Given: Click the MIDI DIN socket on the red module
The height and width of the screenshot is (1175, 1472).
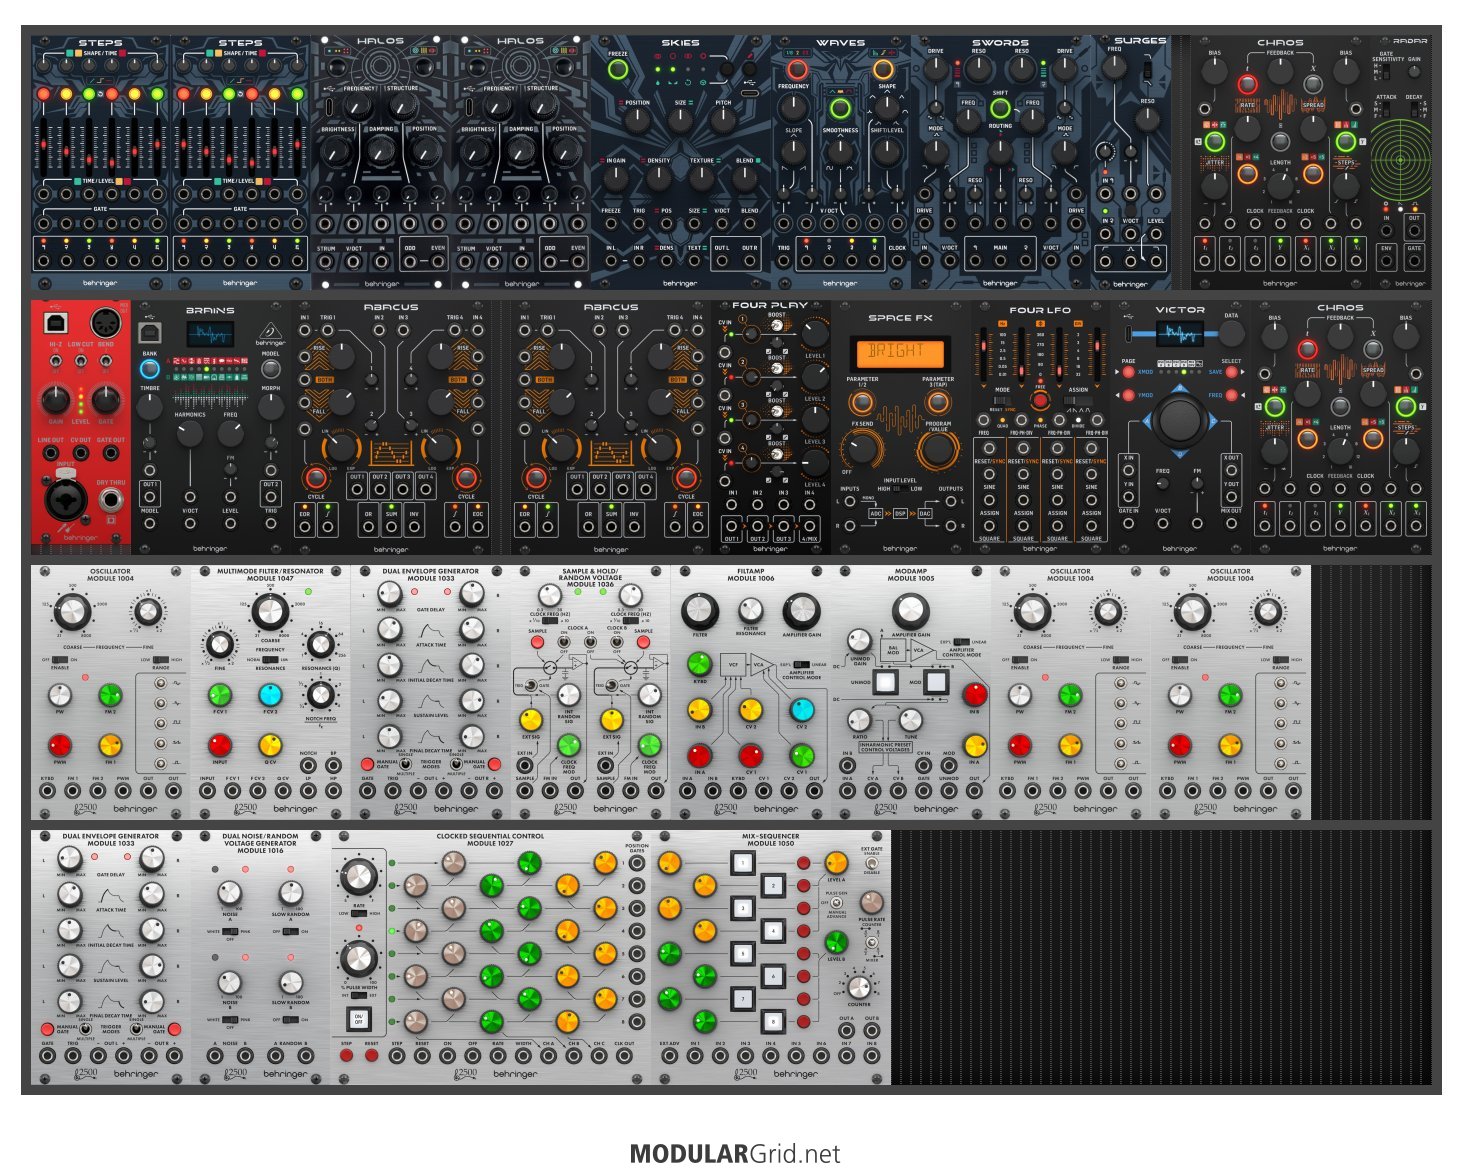Looking at the screenshot, I should coord(105,323).
